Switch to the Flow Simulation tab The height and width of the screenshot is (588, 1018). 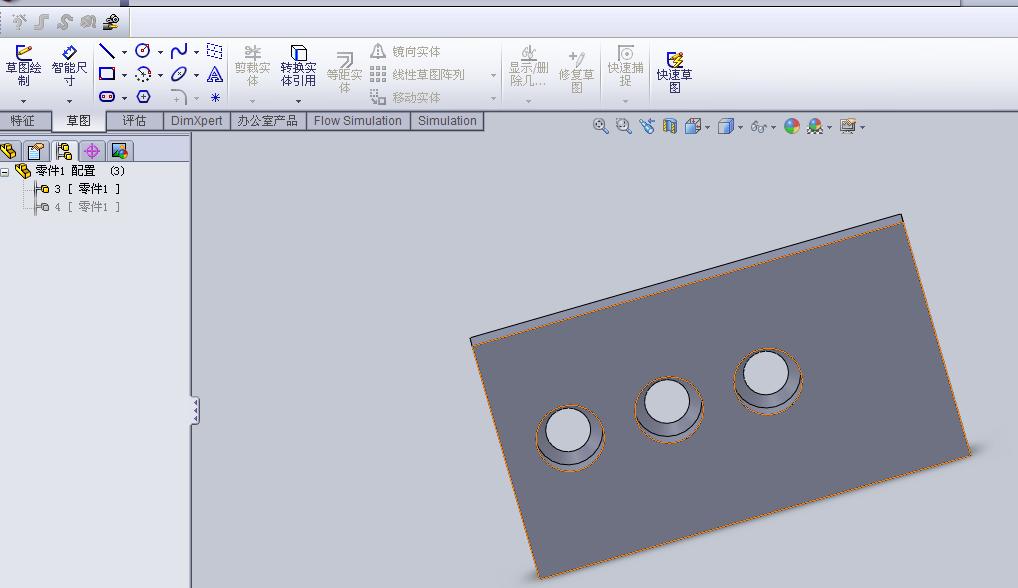(x=358, y=121)
